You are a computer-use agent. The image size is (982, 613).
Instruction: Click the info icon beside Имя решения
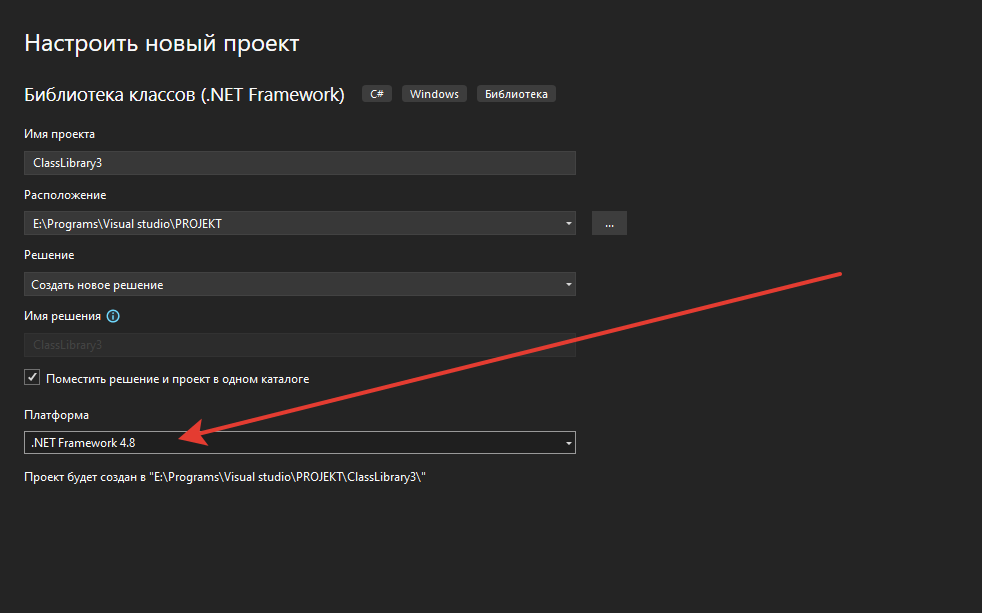point(113,316)
